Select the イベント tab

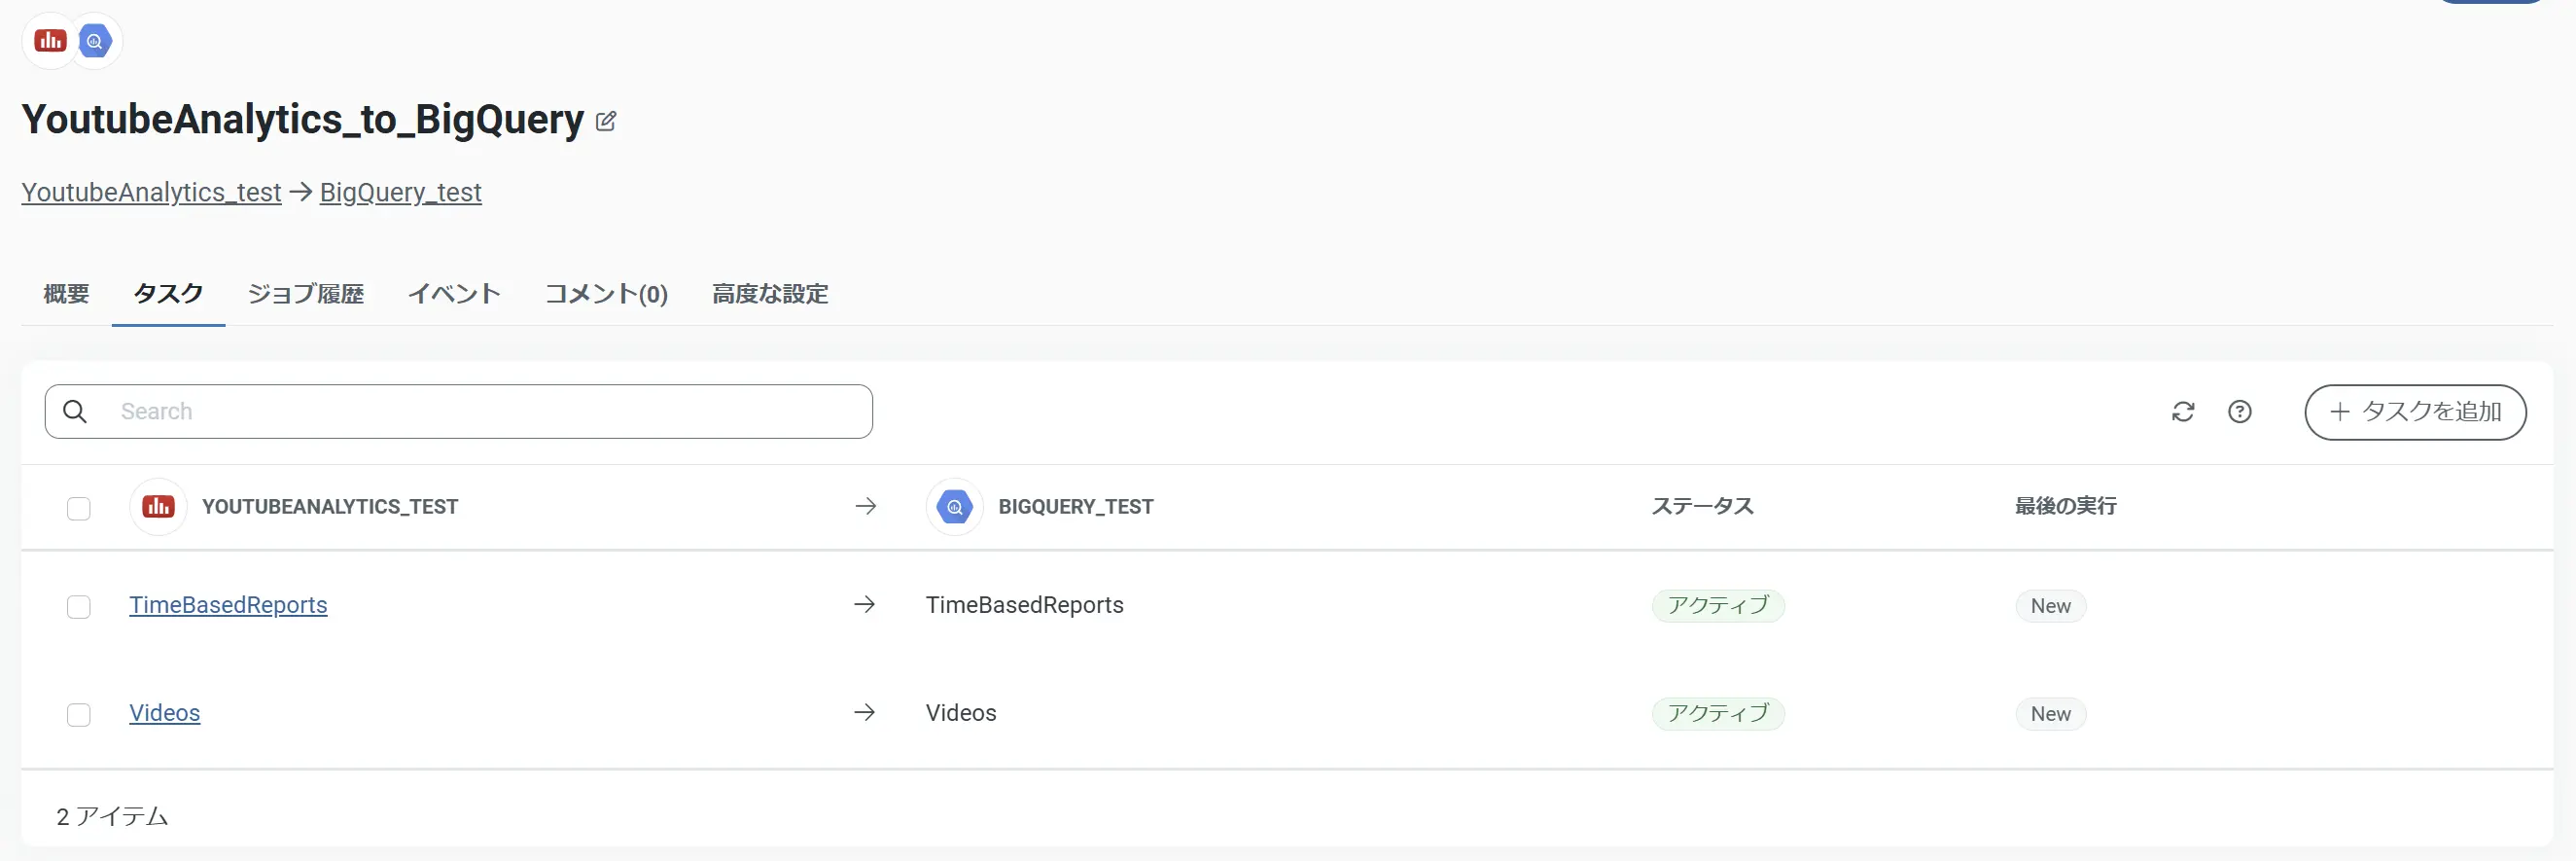[454, 294]
